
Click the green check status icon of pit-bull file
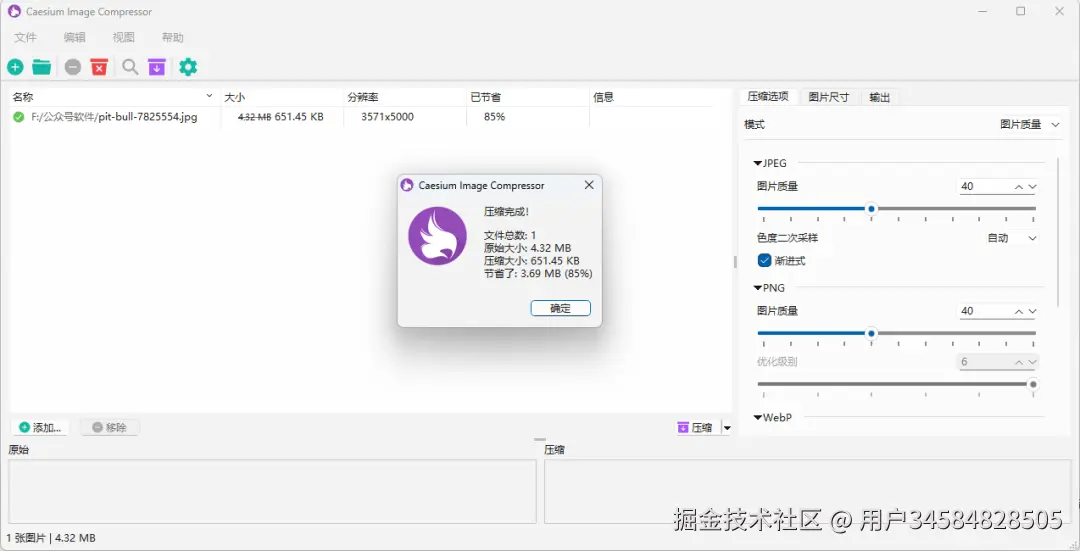coord(19,117)
